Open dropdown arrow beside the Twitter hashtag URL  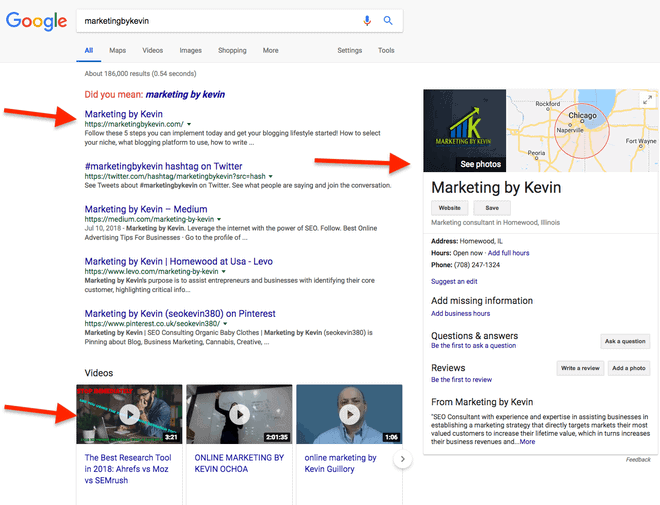(271, 176)
